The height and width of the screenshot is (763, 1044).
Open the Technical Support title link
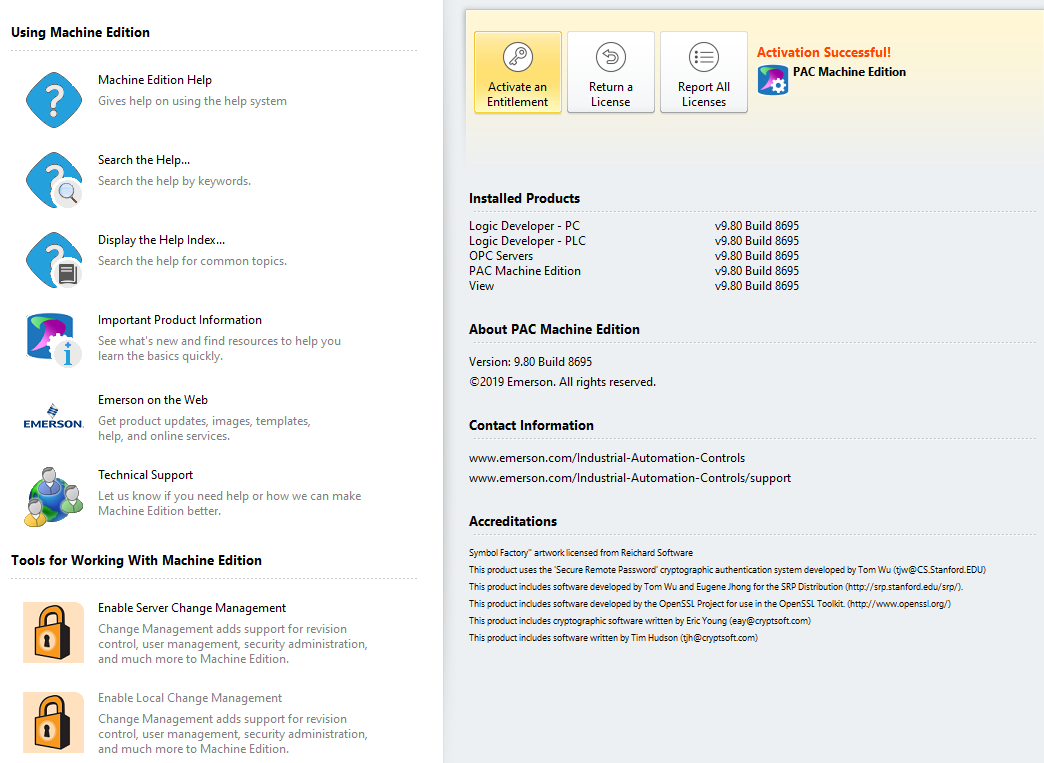[145, 475]
